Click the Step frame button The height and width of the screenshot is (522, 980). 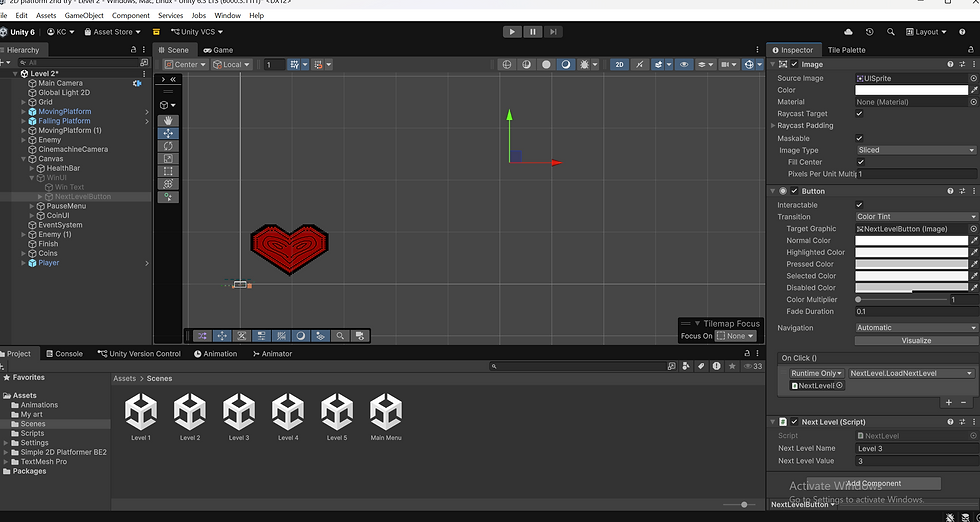coord(552,32)
